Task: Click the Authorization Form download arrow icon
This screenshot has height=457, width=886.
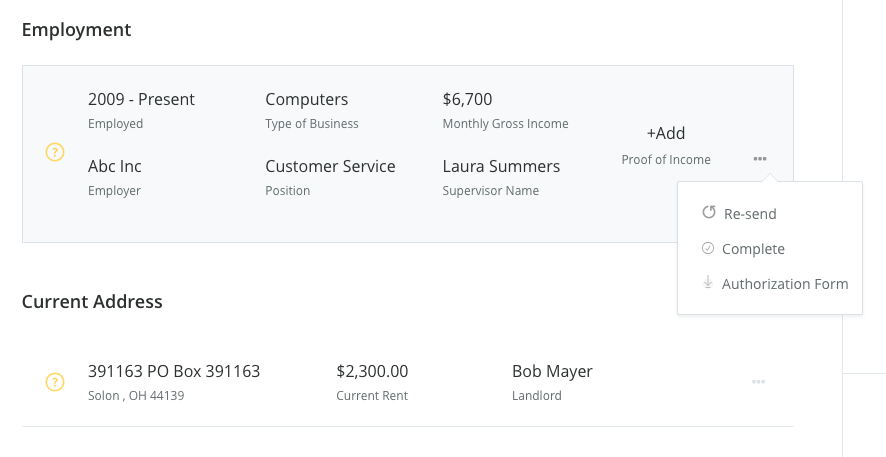Action: tap(708, 283)
